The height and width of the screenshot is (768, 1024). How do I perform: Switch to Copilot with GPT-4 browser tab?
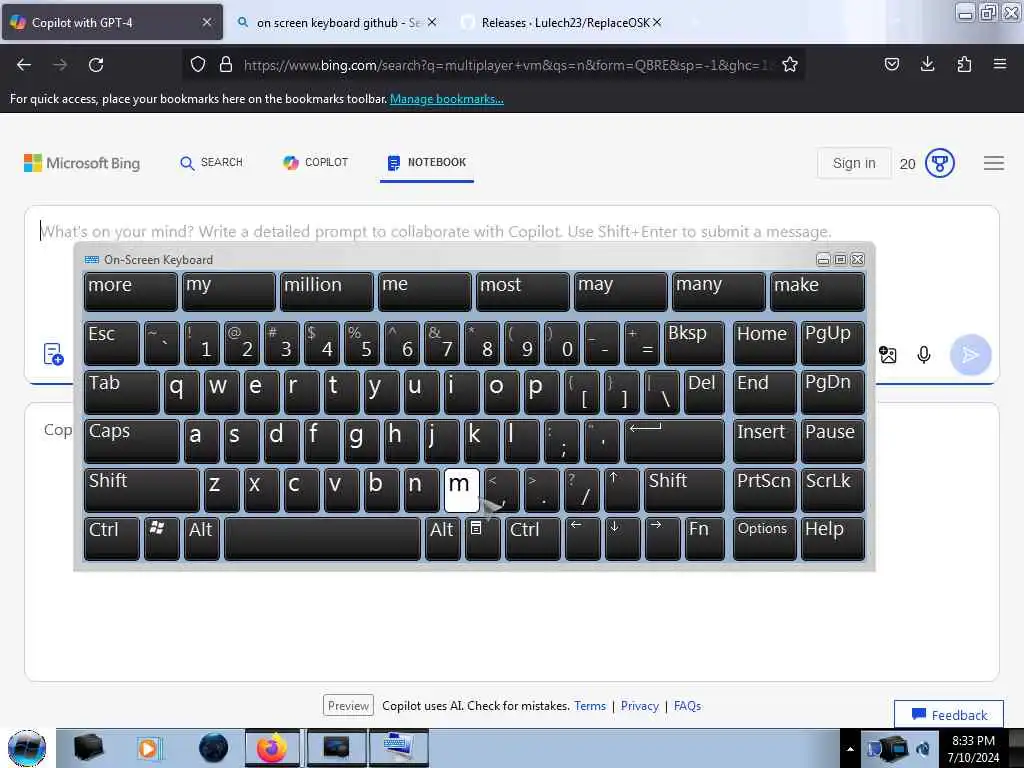(x=112, y=22)
